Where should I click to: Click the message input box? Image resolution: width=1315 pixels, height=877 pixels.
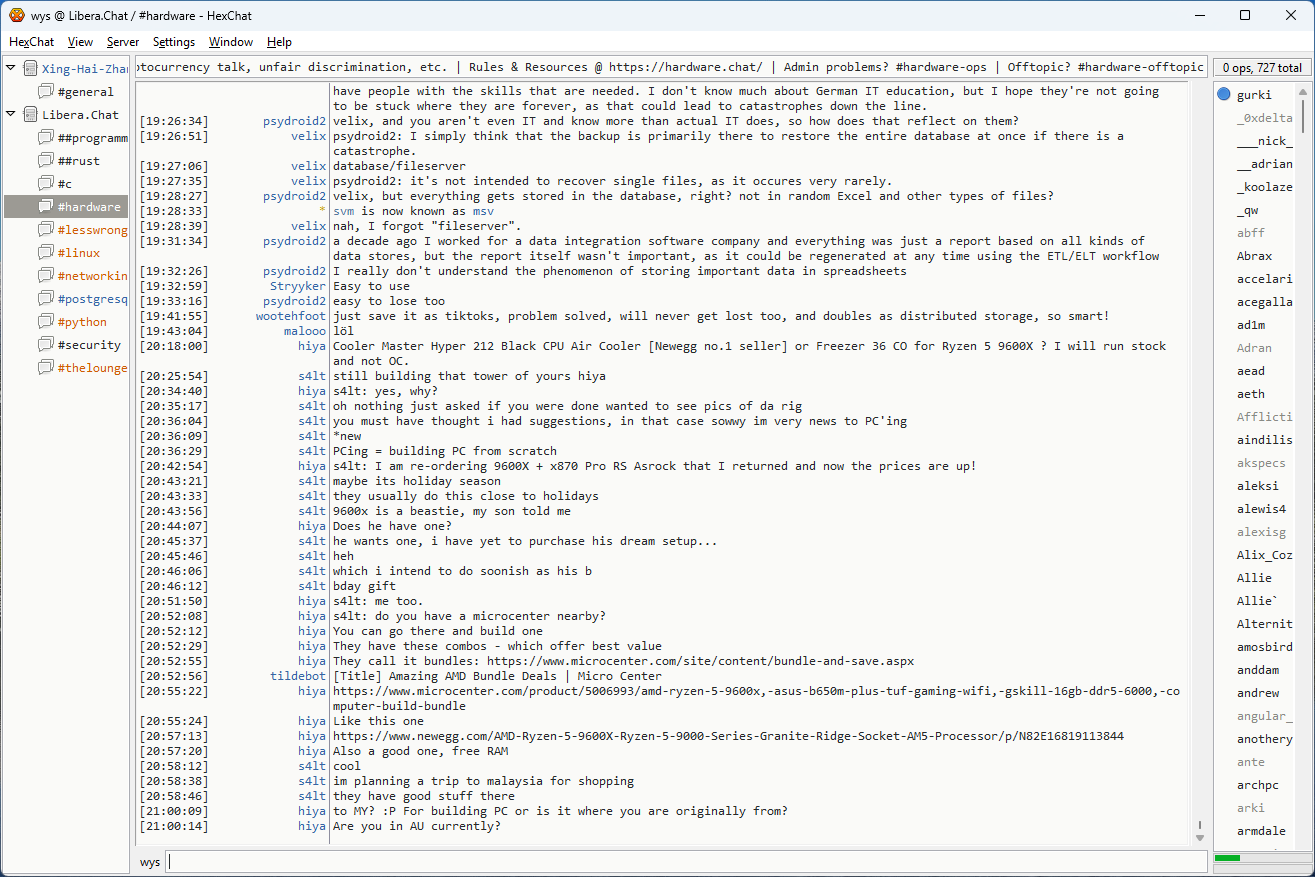pos(686,861)
